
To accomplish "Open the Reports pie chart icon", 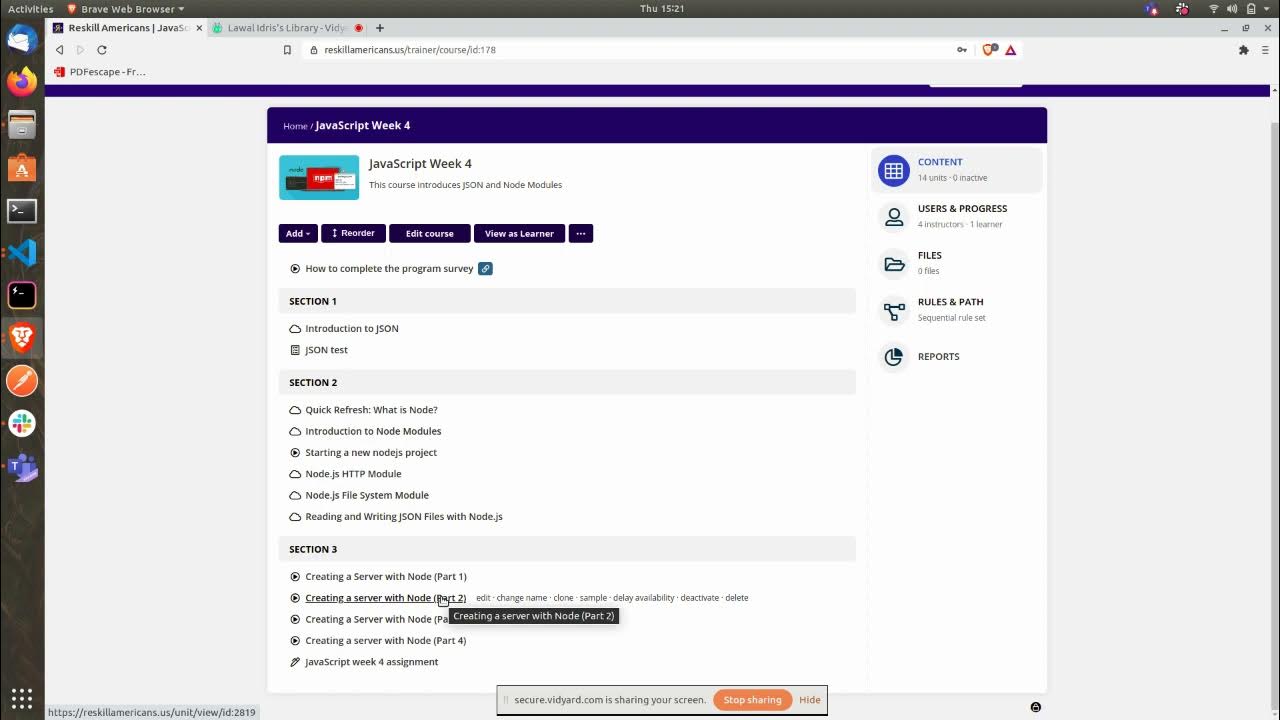I will pos(893,357).
